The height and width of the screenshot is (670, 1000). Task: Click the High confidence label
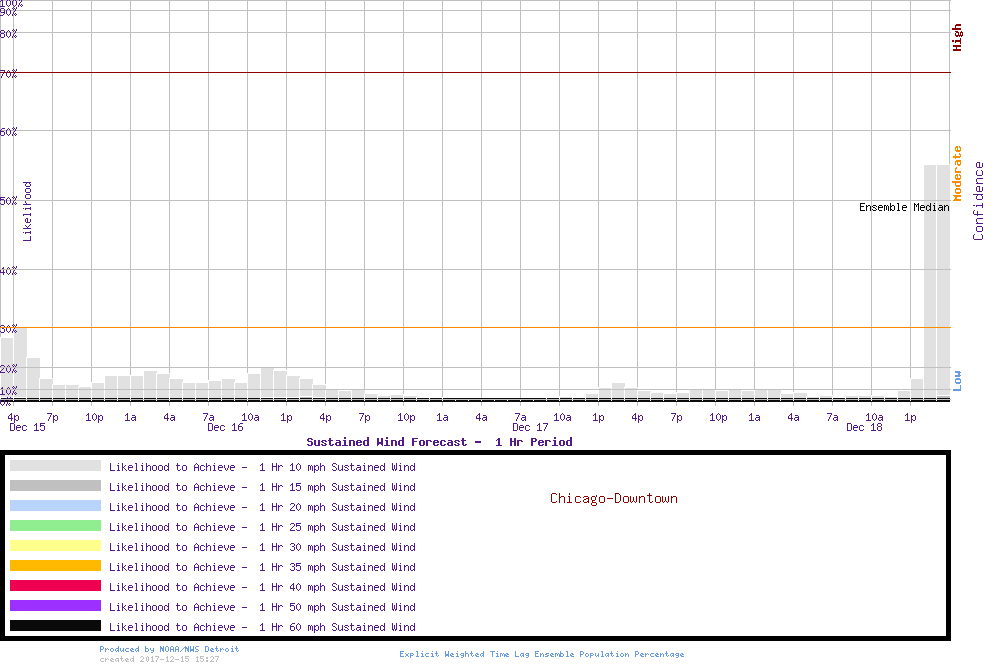(957, 38)
